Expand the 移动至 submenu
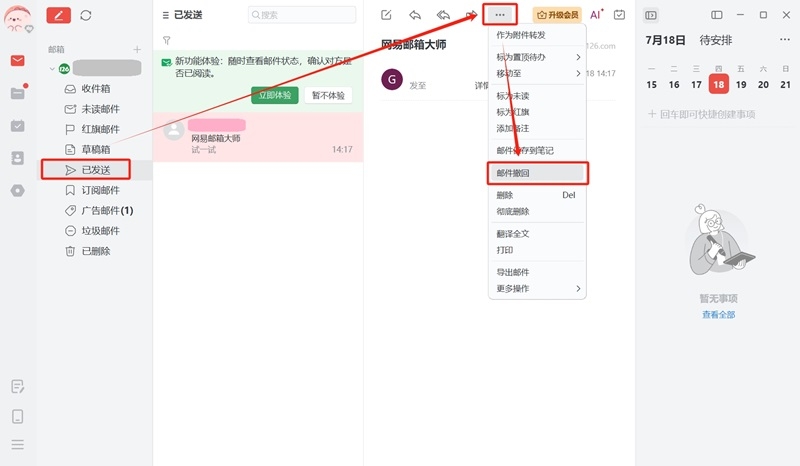This screenshot has height=466, width=800. click(537, 73)
